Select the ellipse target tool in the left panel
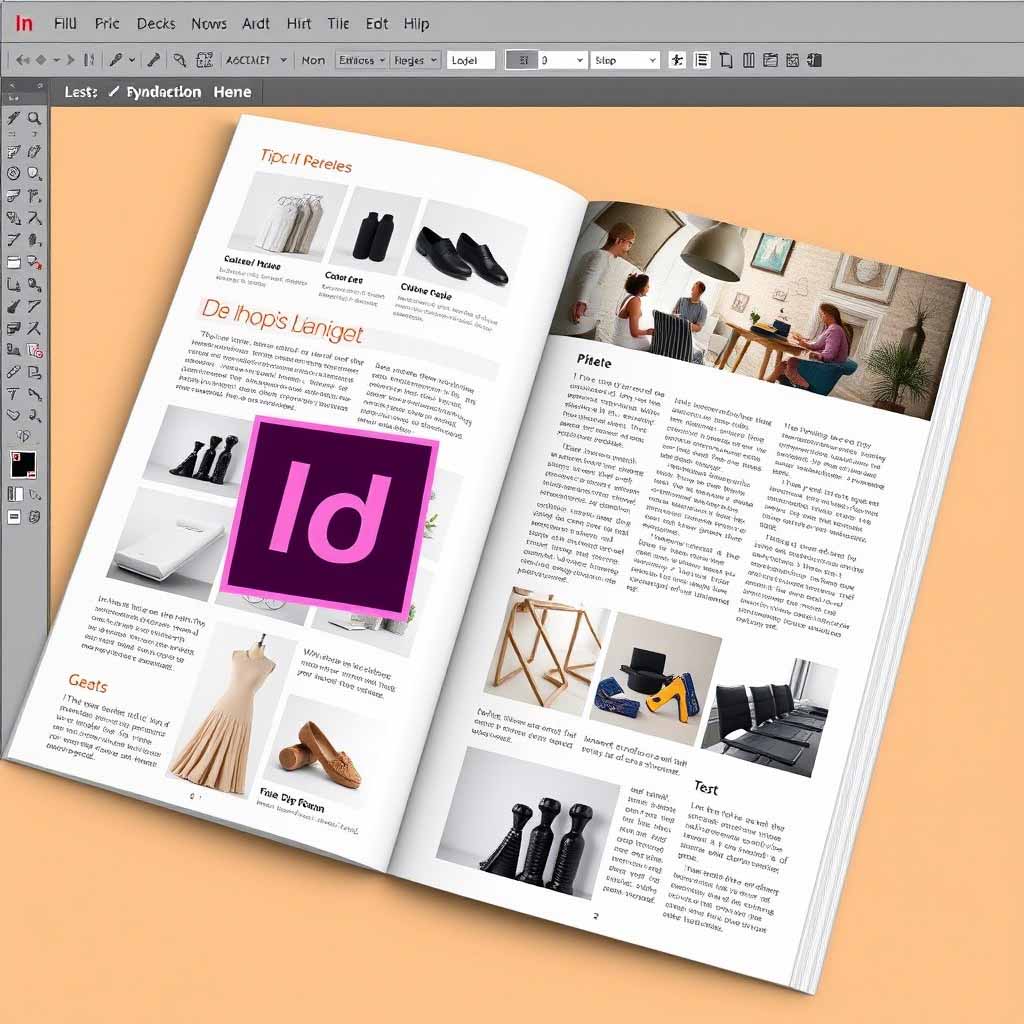1024x1024 pixels. (13, 173)
